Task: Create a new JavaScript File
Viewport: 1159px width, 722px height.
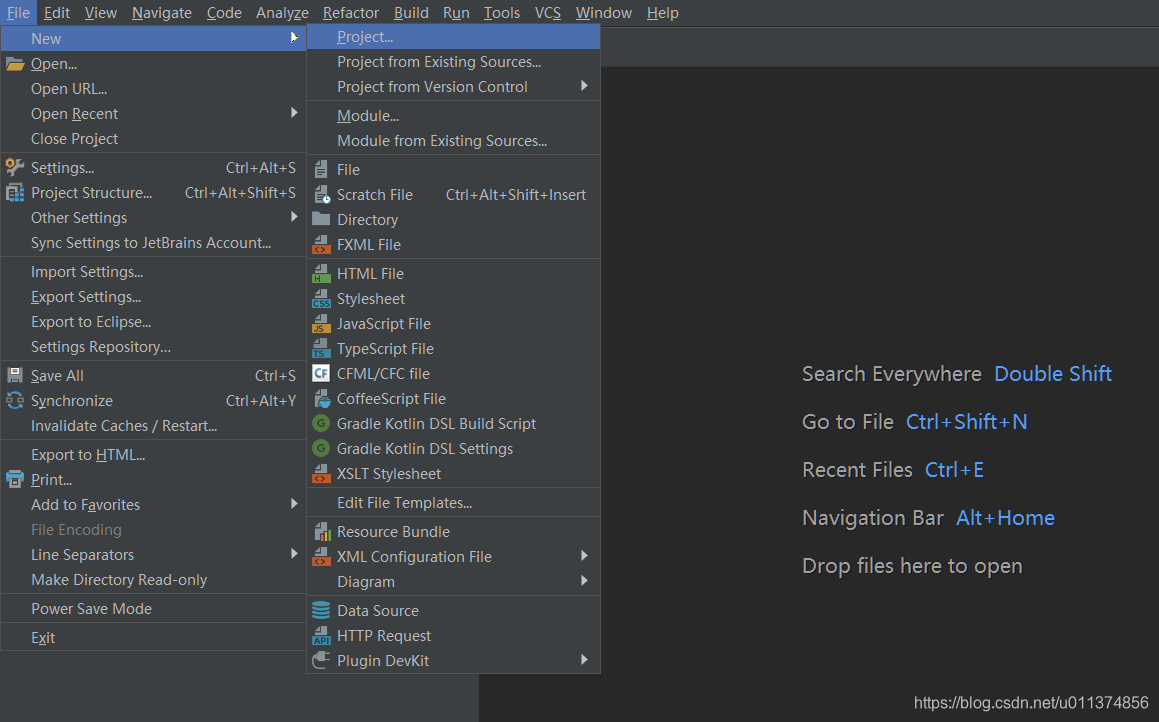Action: pyautogui.click(x=380, y=323)
